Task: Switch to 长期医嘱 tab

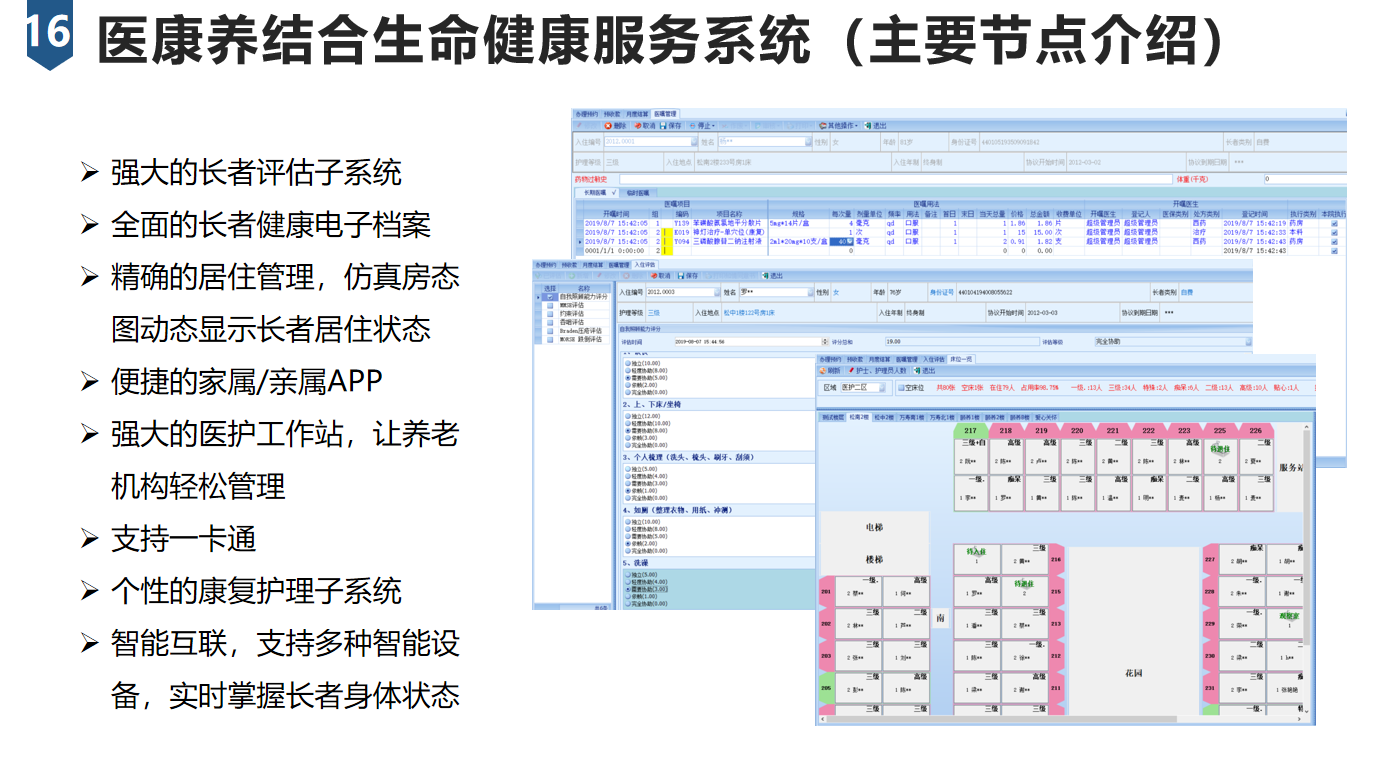Action: pos(597,193)
